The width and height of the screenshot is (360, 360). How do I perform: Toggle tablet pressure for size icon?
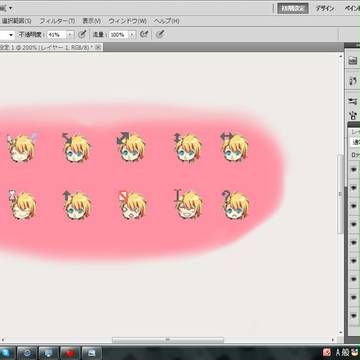tap(160, 34)
